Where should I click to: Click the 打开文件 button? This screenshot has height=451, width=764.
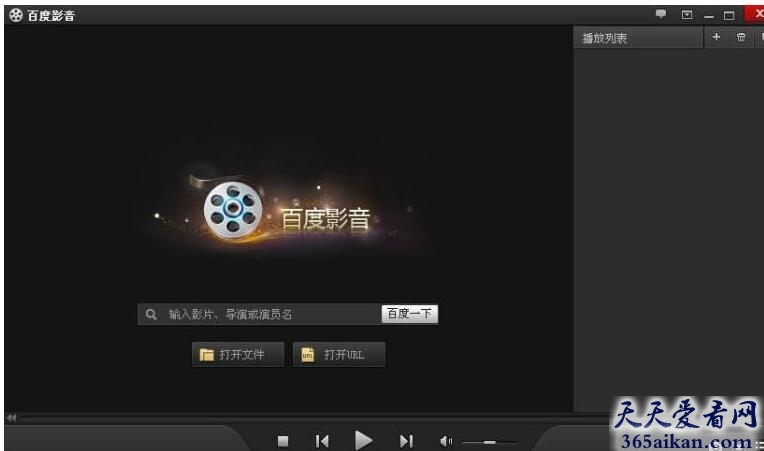[x=238, y=355]
